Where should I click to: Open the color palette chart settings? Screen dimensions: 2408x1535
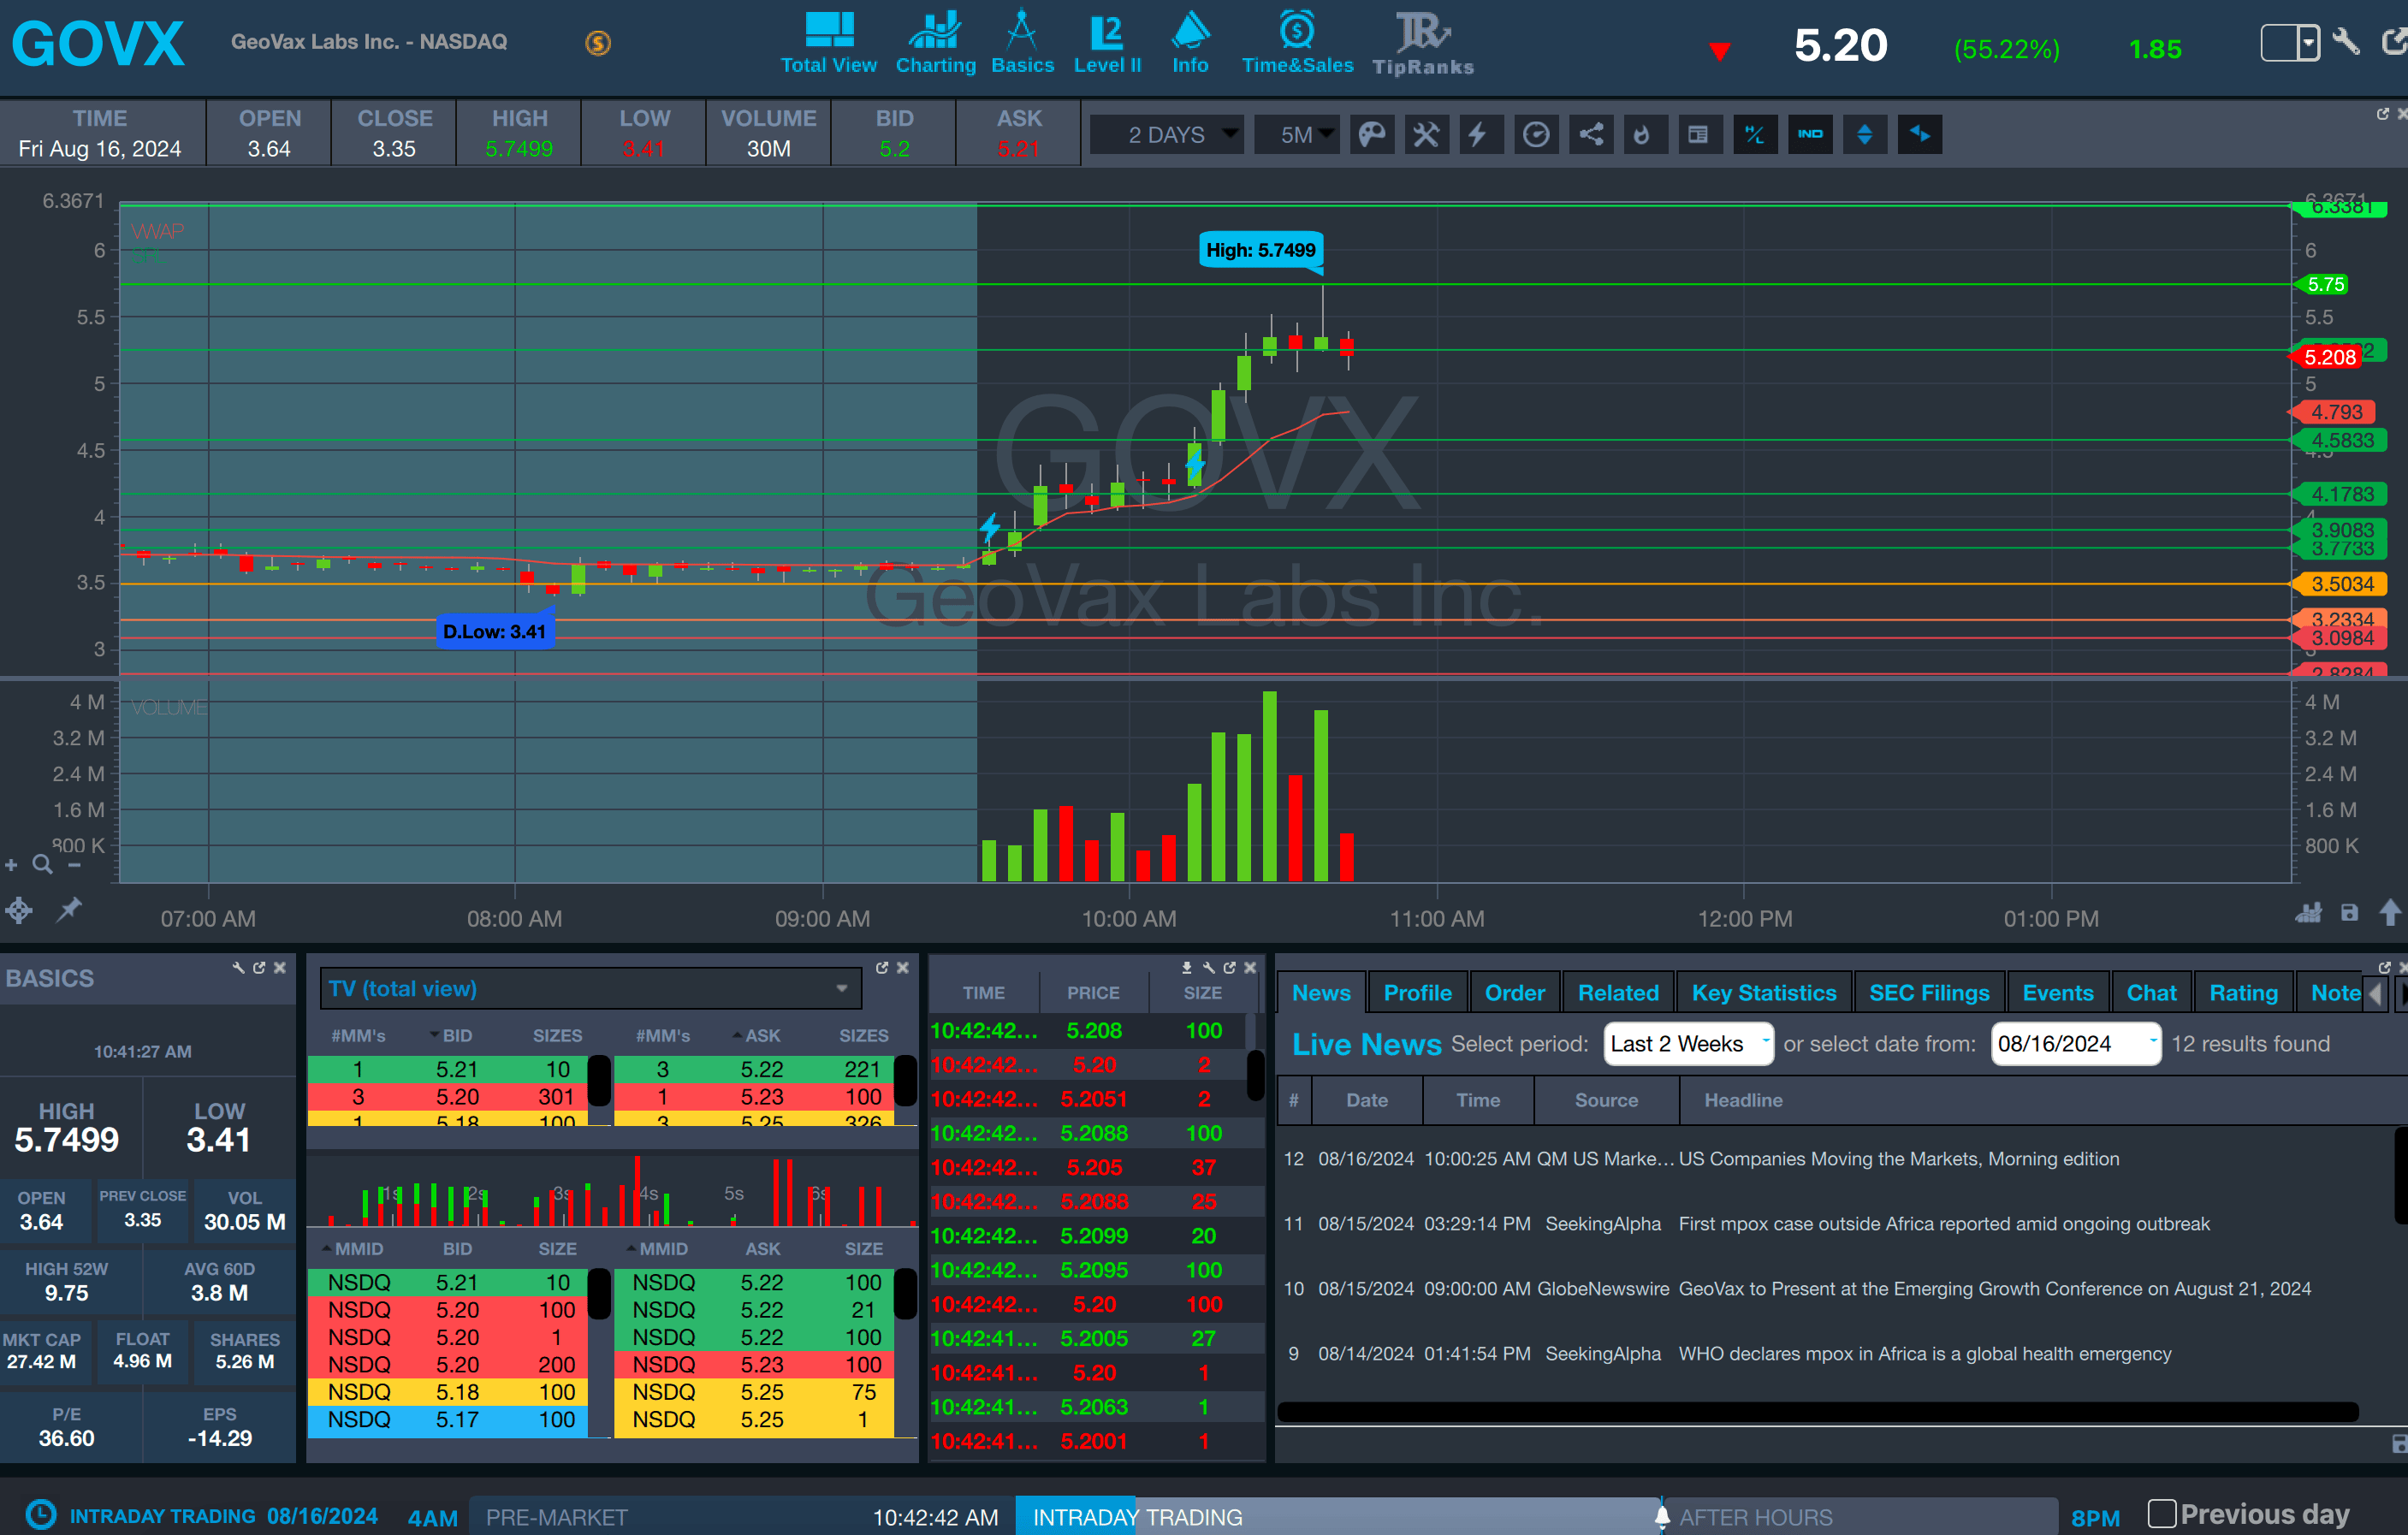coord(1372,134)
